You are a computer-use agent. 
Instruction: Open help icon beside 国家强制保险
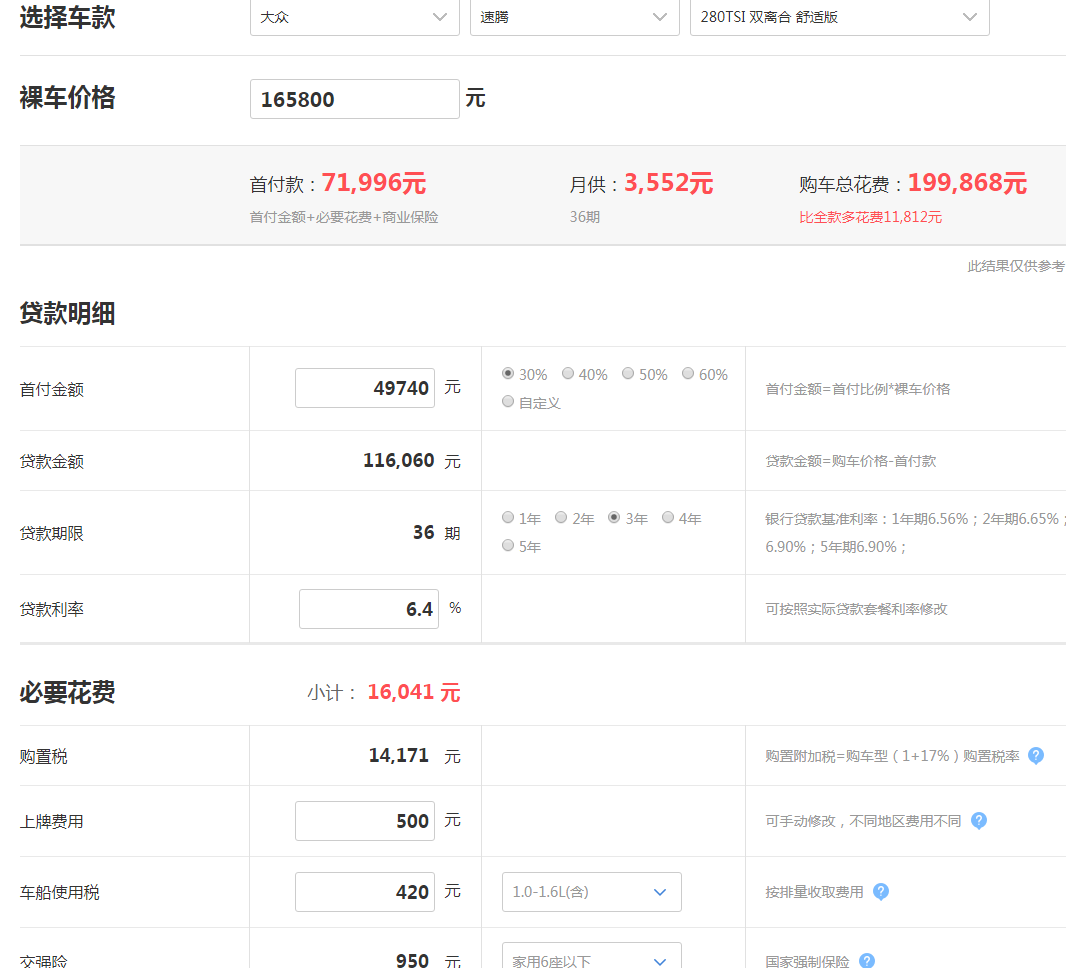click(867, 961)
